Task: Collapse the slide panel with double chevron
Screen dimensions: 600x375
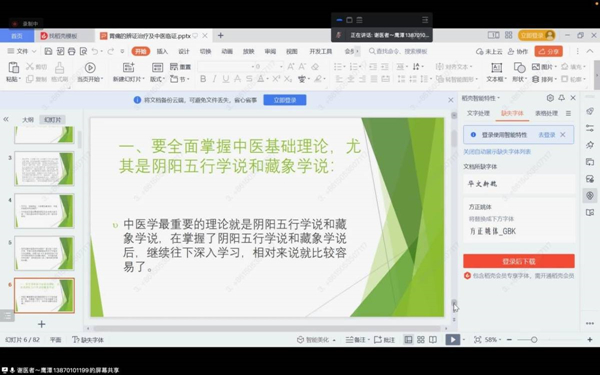Action: click(6, 119)
